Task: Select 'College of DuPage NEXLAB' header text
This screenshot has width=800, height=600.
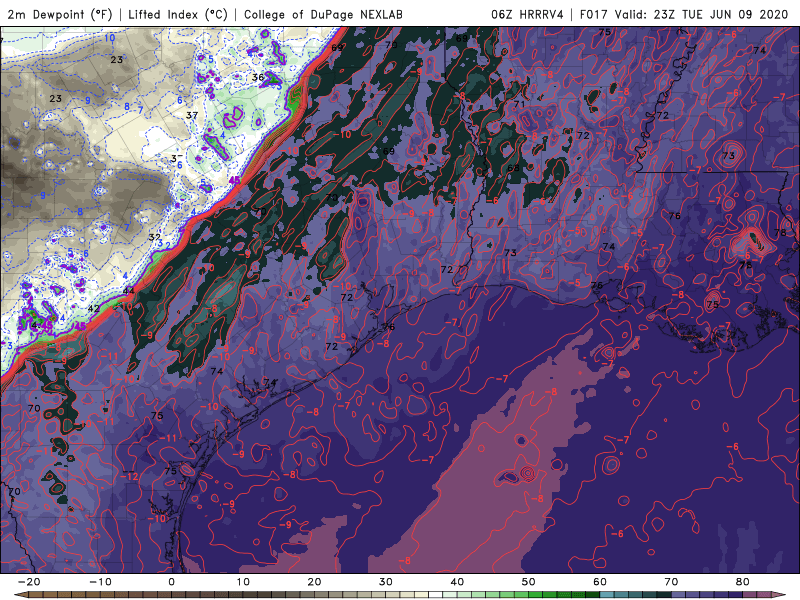Action: [323, 14]
